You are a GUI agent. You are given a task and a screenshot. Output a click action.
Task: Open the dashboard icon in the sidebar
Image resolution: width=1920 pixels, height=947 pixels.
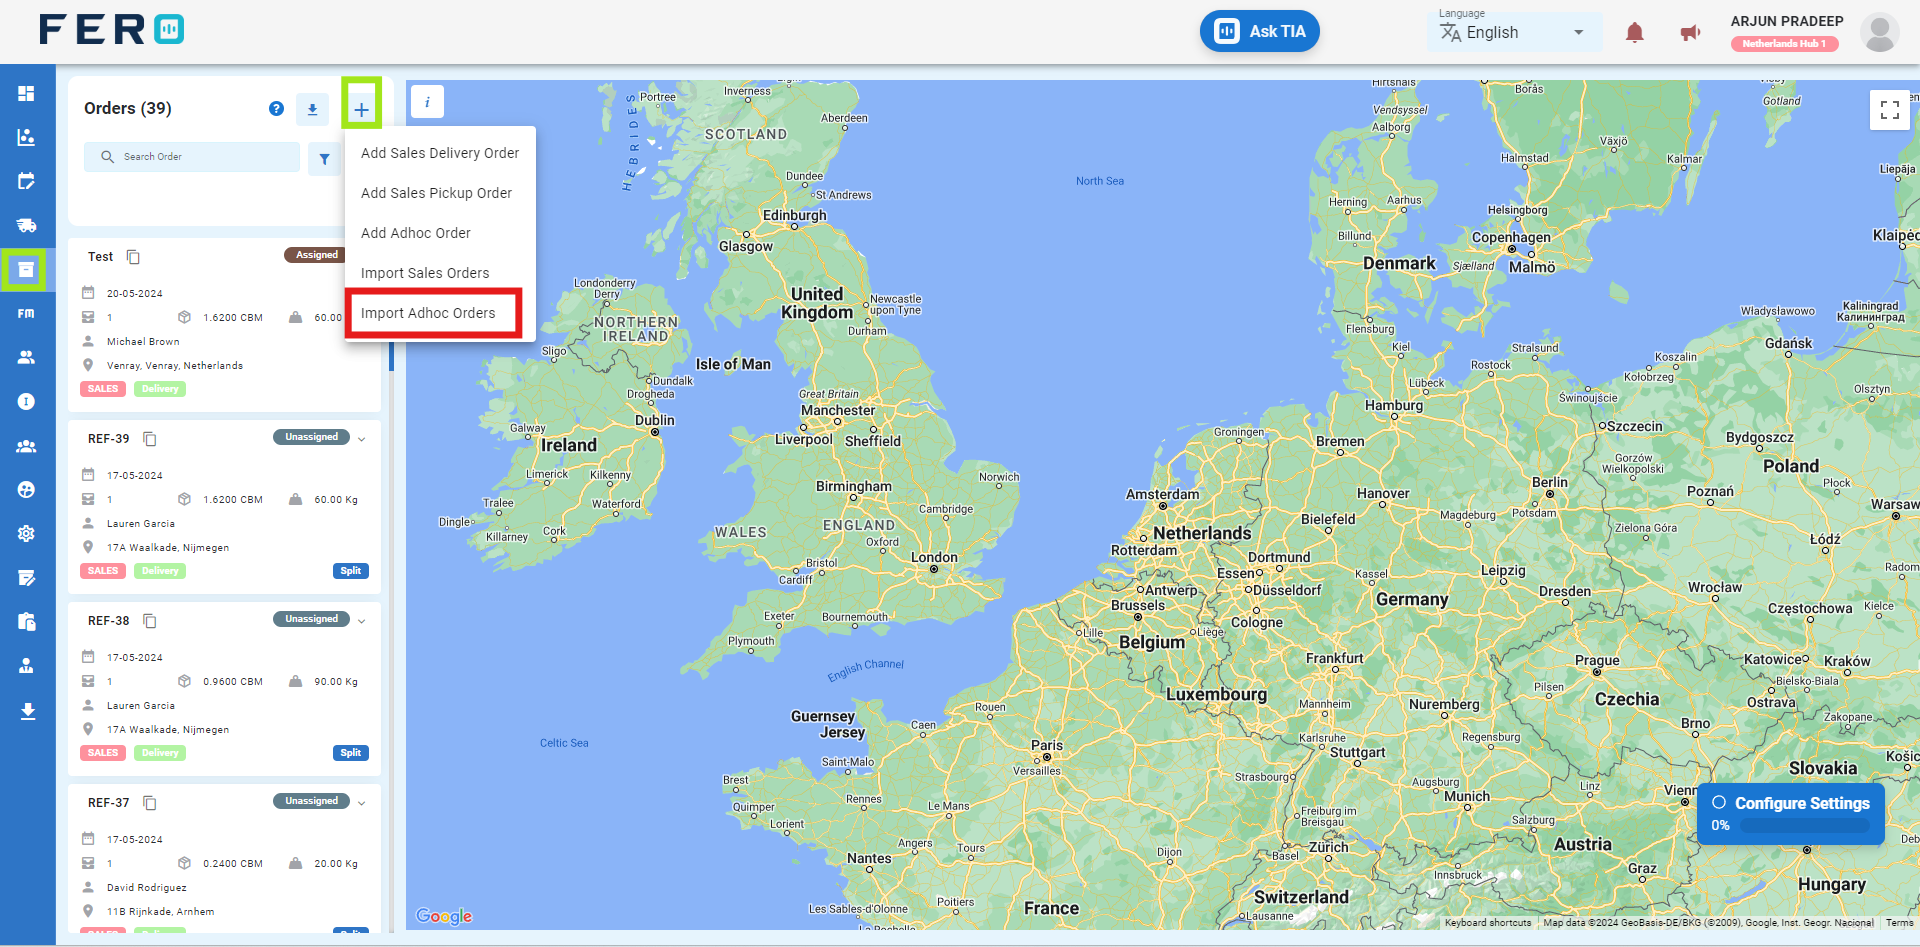27,93
